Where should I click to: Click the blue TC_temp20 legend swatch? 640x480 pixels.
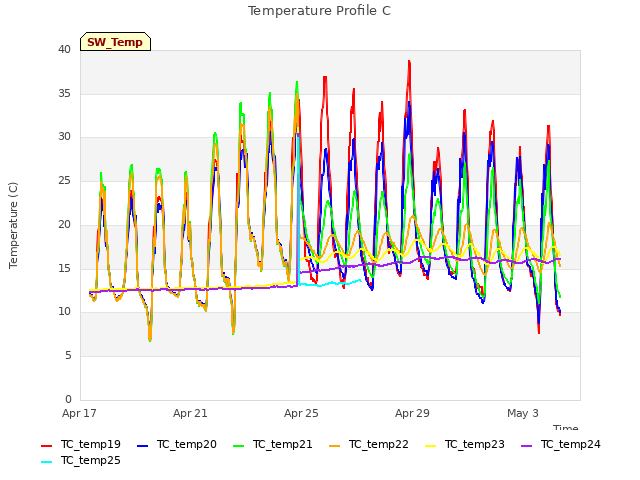click(x=142, y=446)
